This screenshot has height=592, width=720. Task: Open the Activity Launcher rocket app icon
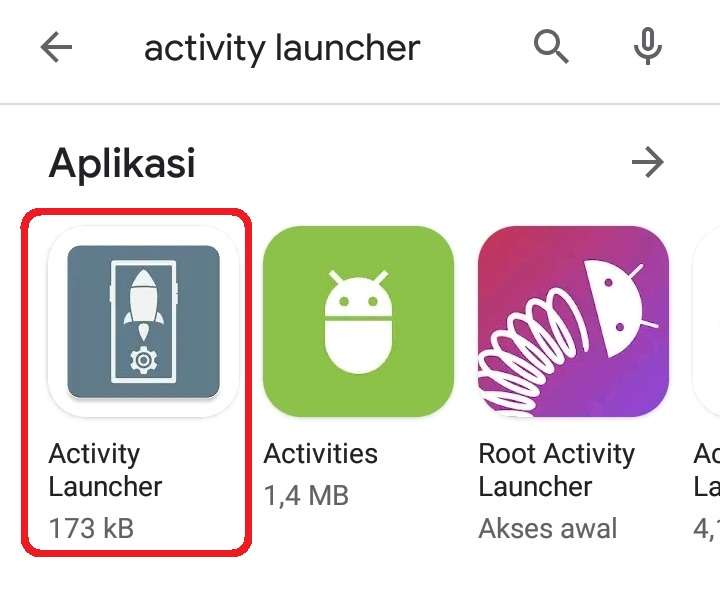[143, 321]
